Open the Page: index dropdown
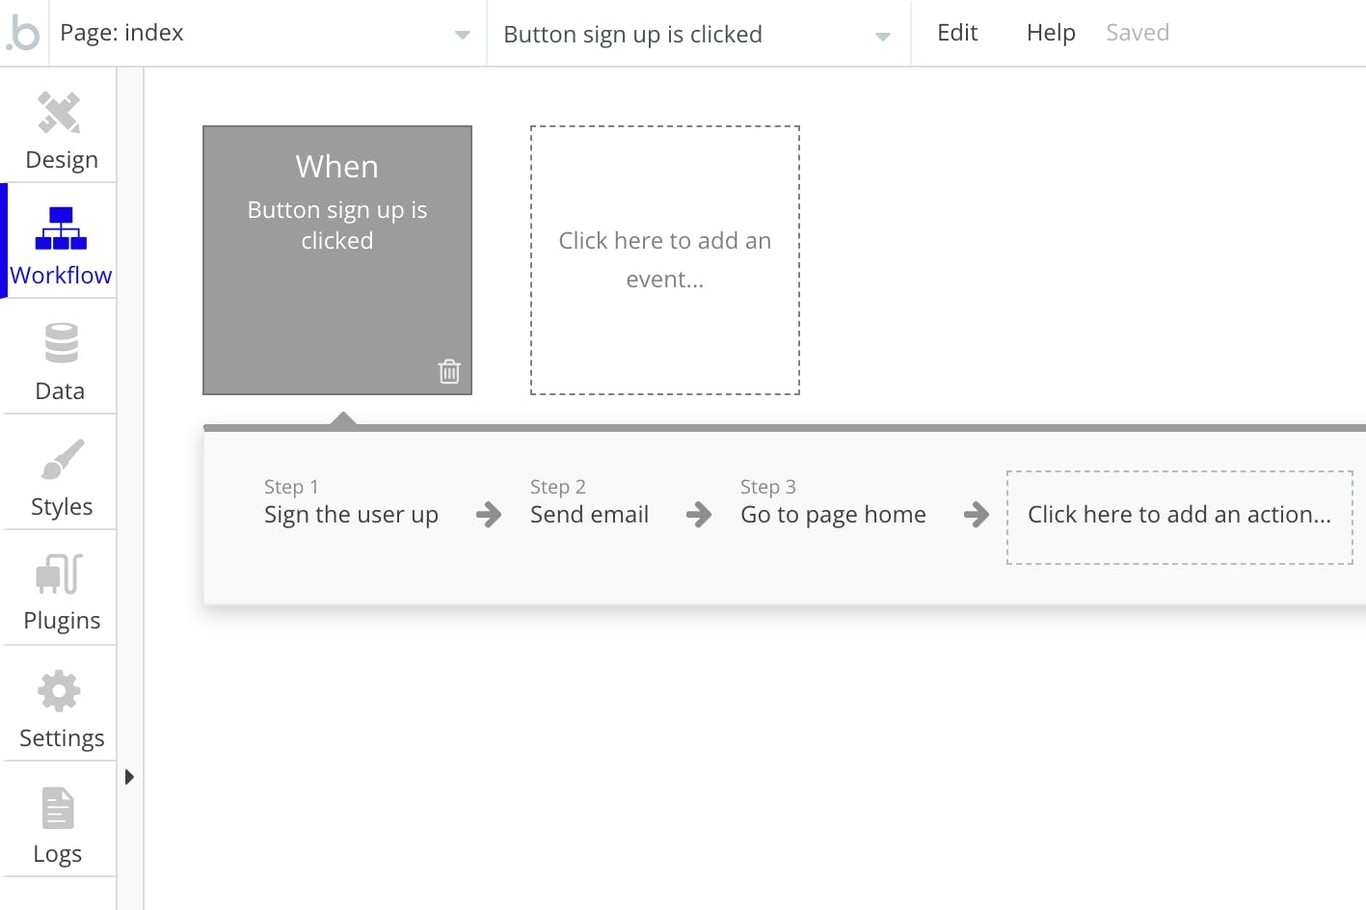 coord(267,33)
